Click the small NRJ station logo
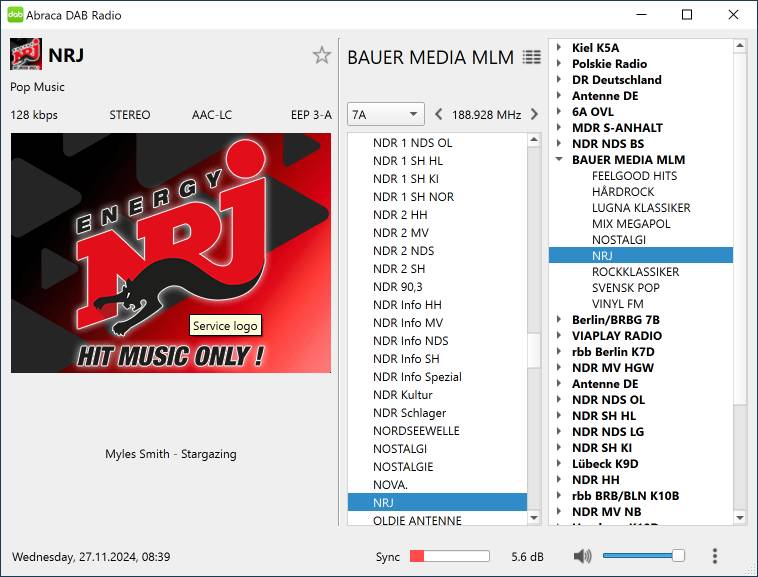 click(26, 55)
